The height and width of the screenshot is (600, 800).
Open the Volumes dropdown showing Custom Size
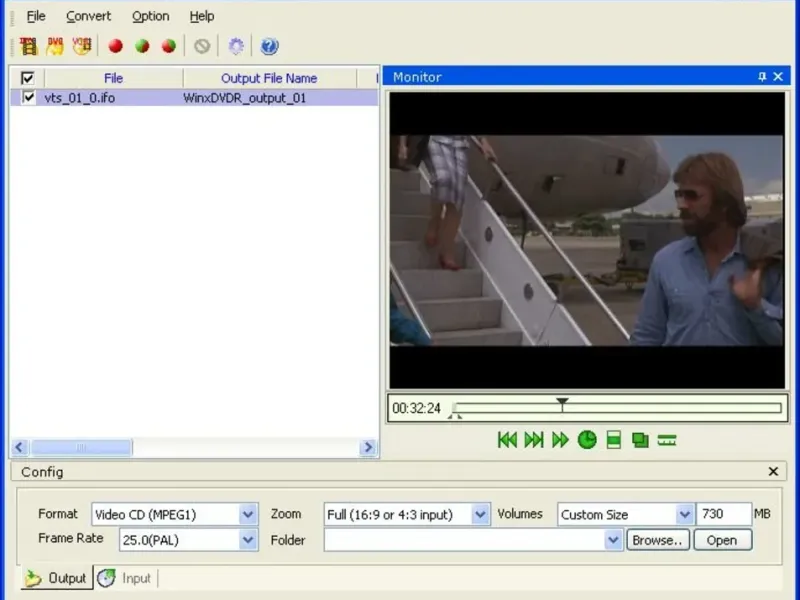[626, 514]
